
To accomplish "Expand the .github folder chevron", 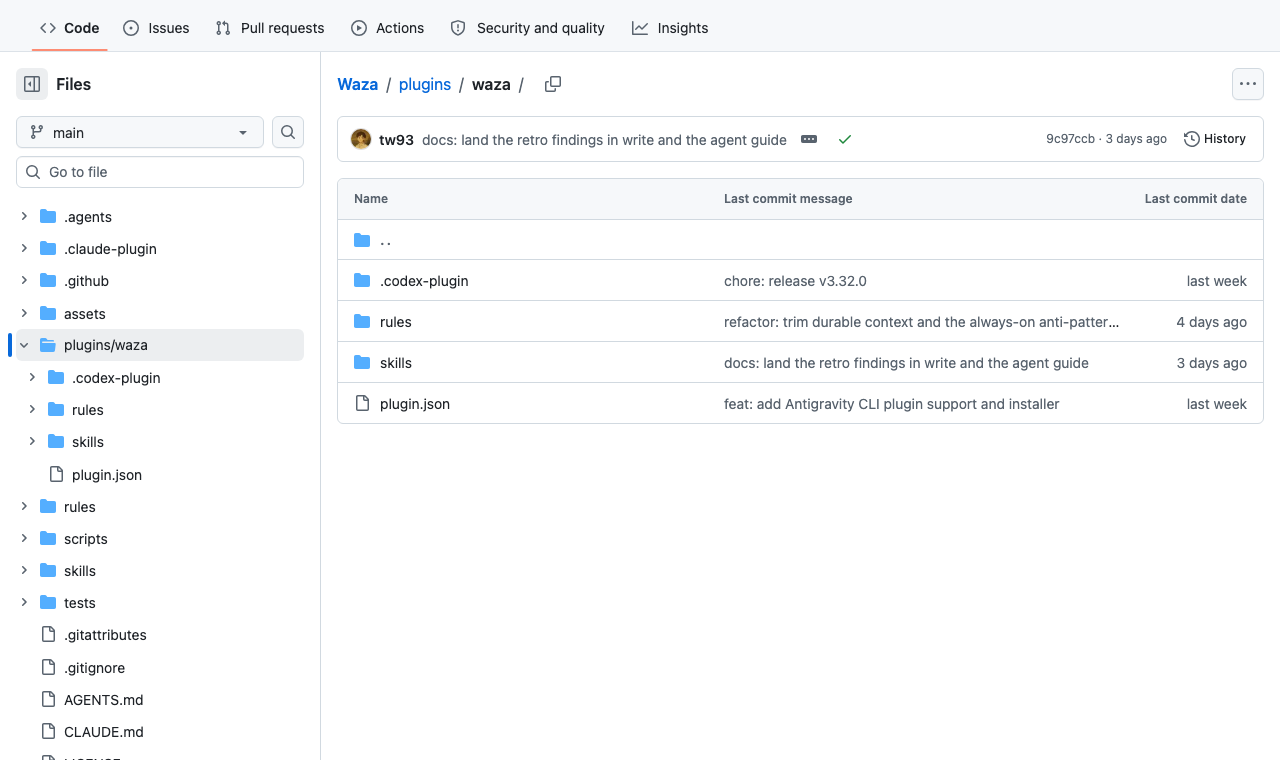I will point(24,280).
